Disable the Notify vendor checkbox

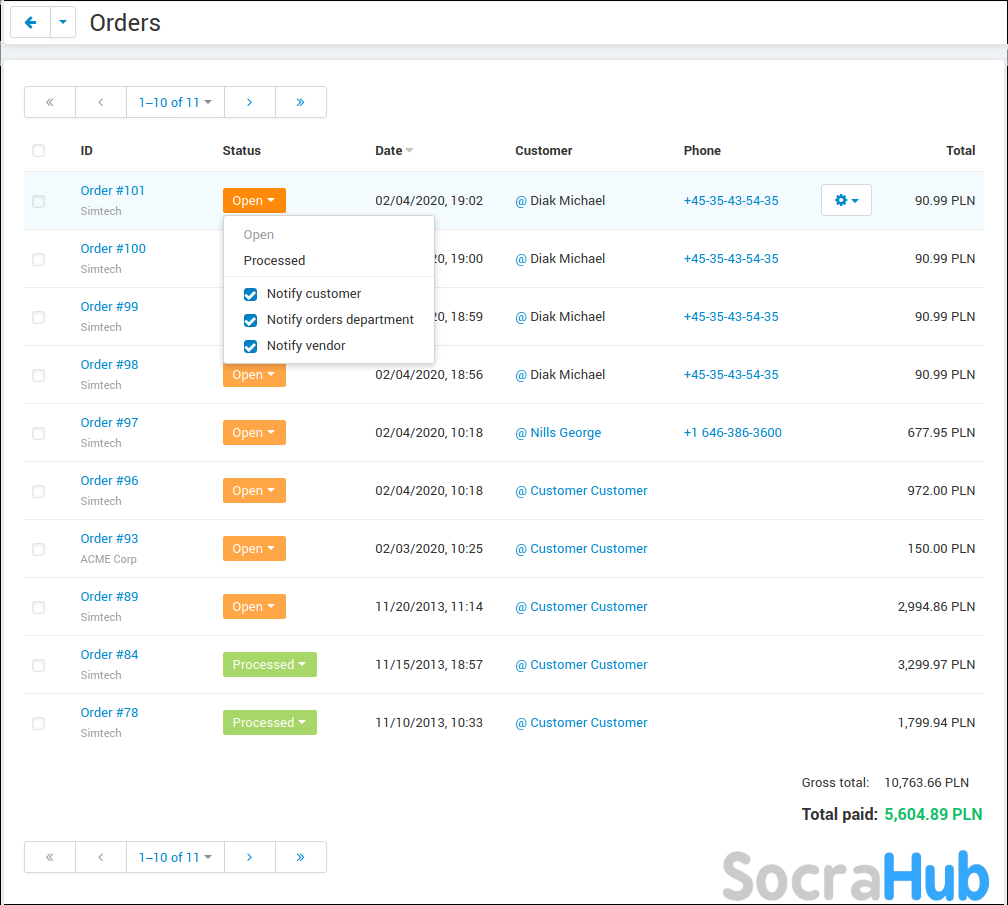251,346
